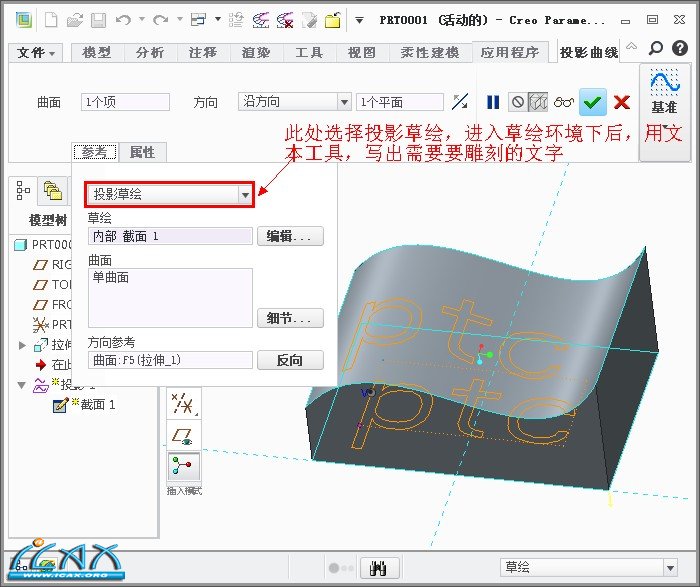Switch to the 注释 ribbon tab

click(203, 53)
